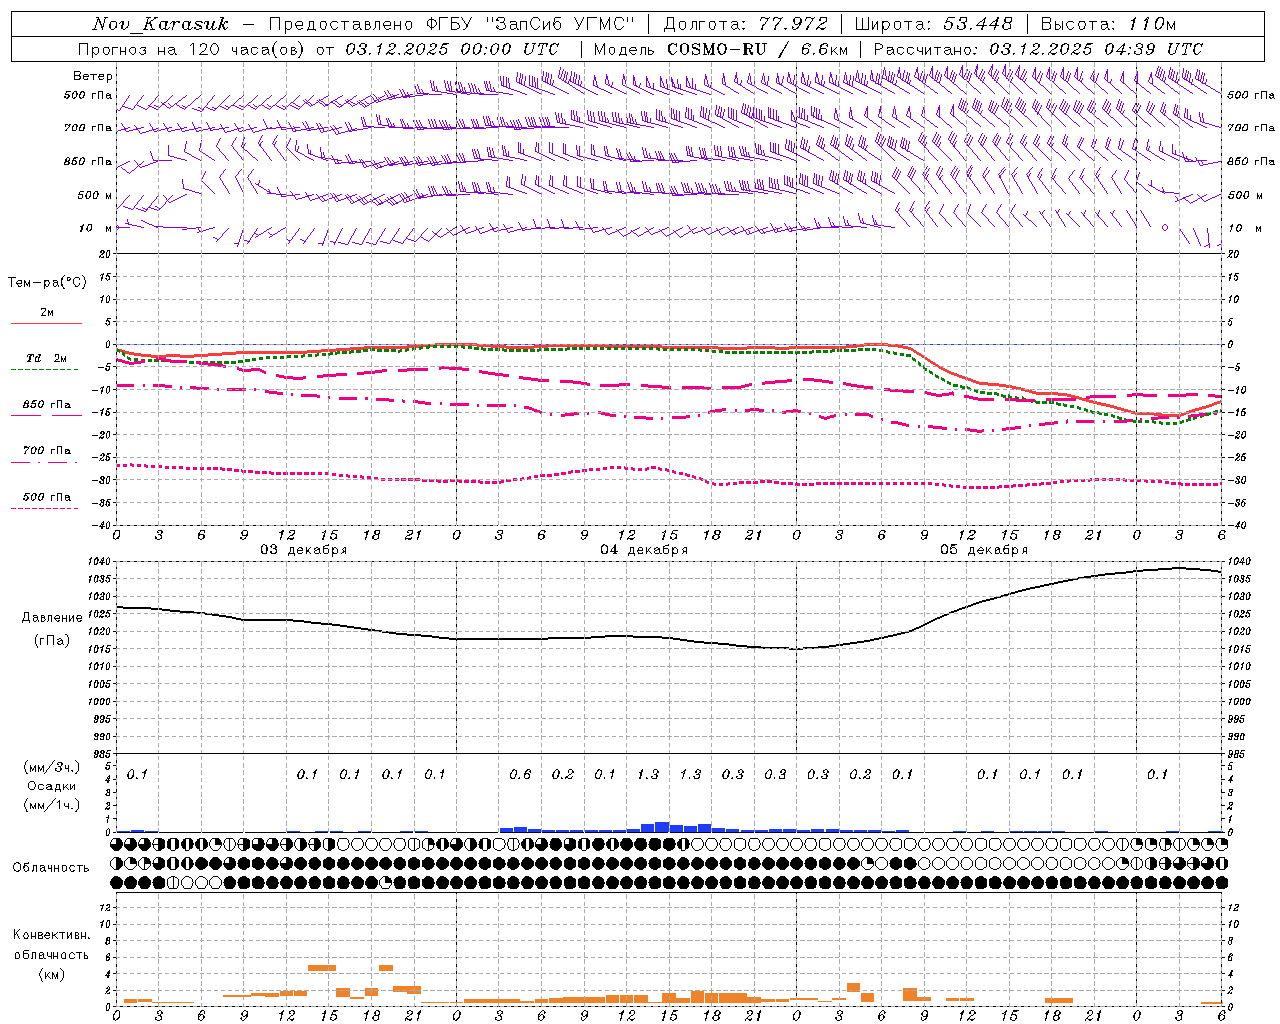Click the pink dotted line sample under 500 гПа legend
Screen dimensions: 1280x1024
(44, 509)
